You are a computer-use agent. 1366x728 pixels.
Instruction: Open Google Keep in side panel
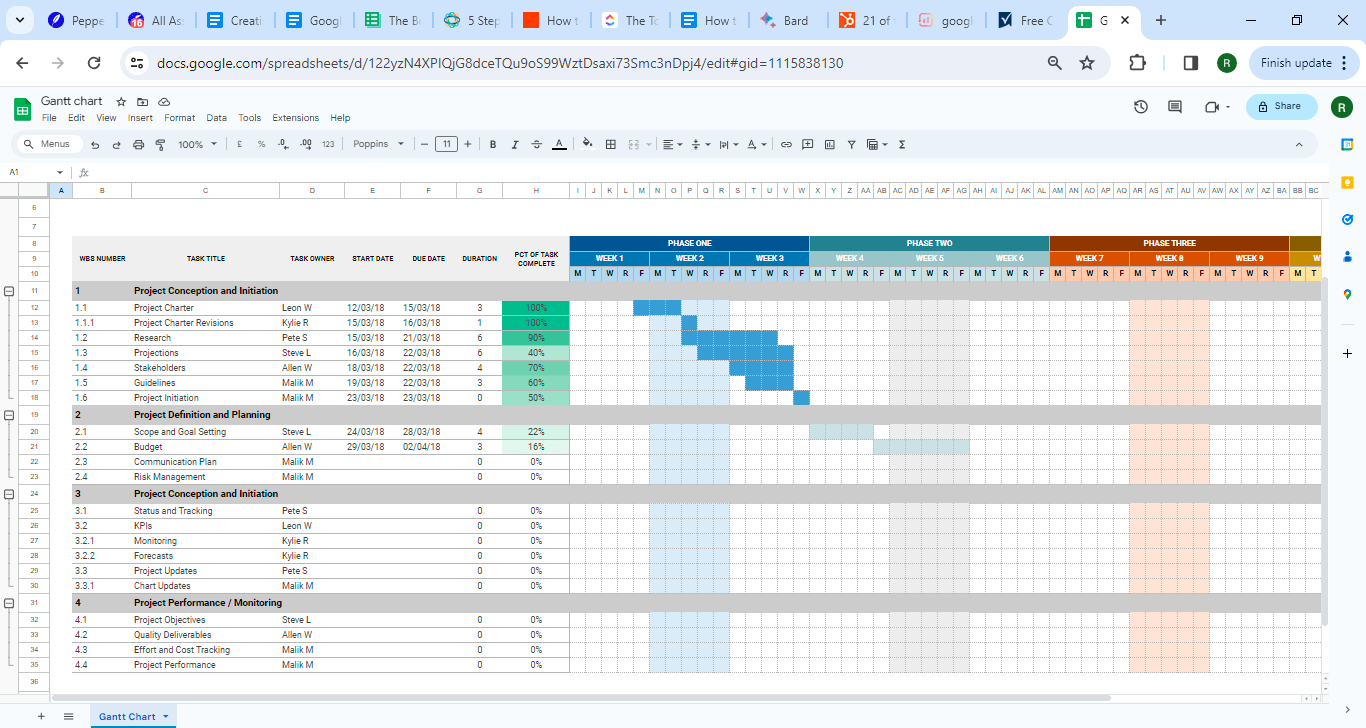tap(1347, 182)
